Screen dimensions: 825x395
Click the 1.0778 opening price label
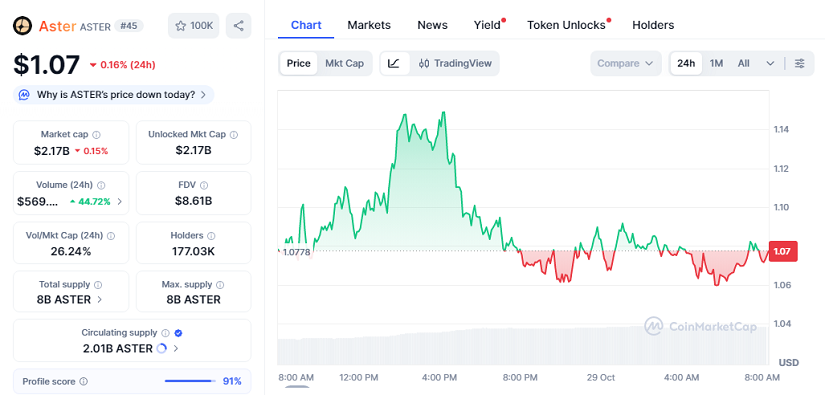(296, 252)
